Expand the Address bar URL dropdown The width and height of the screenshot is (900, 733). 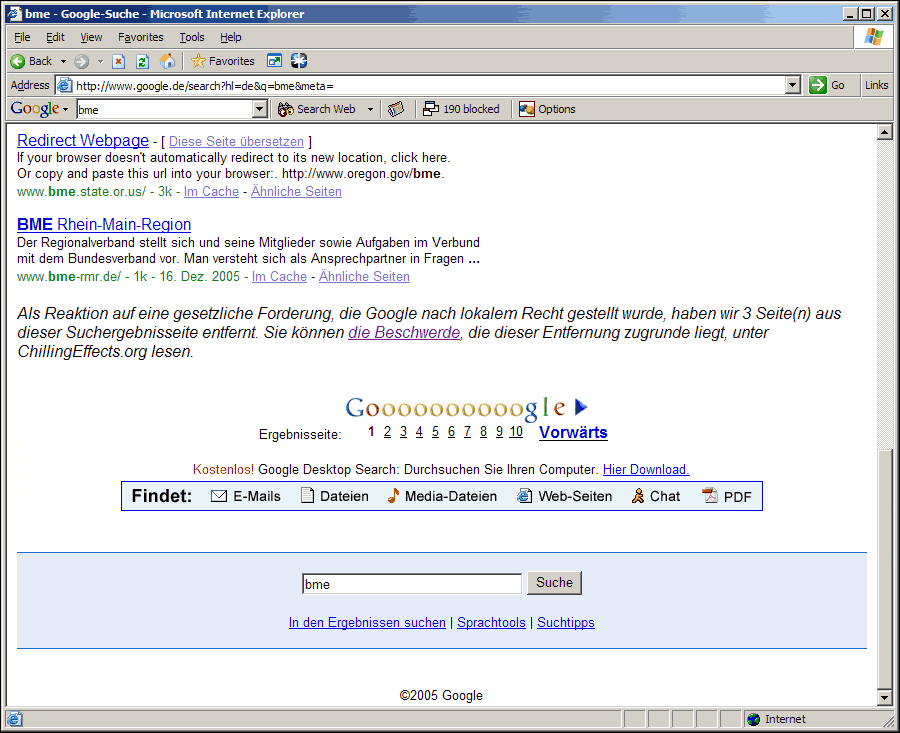tap(793, 85)
